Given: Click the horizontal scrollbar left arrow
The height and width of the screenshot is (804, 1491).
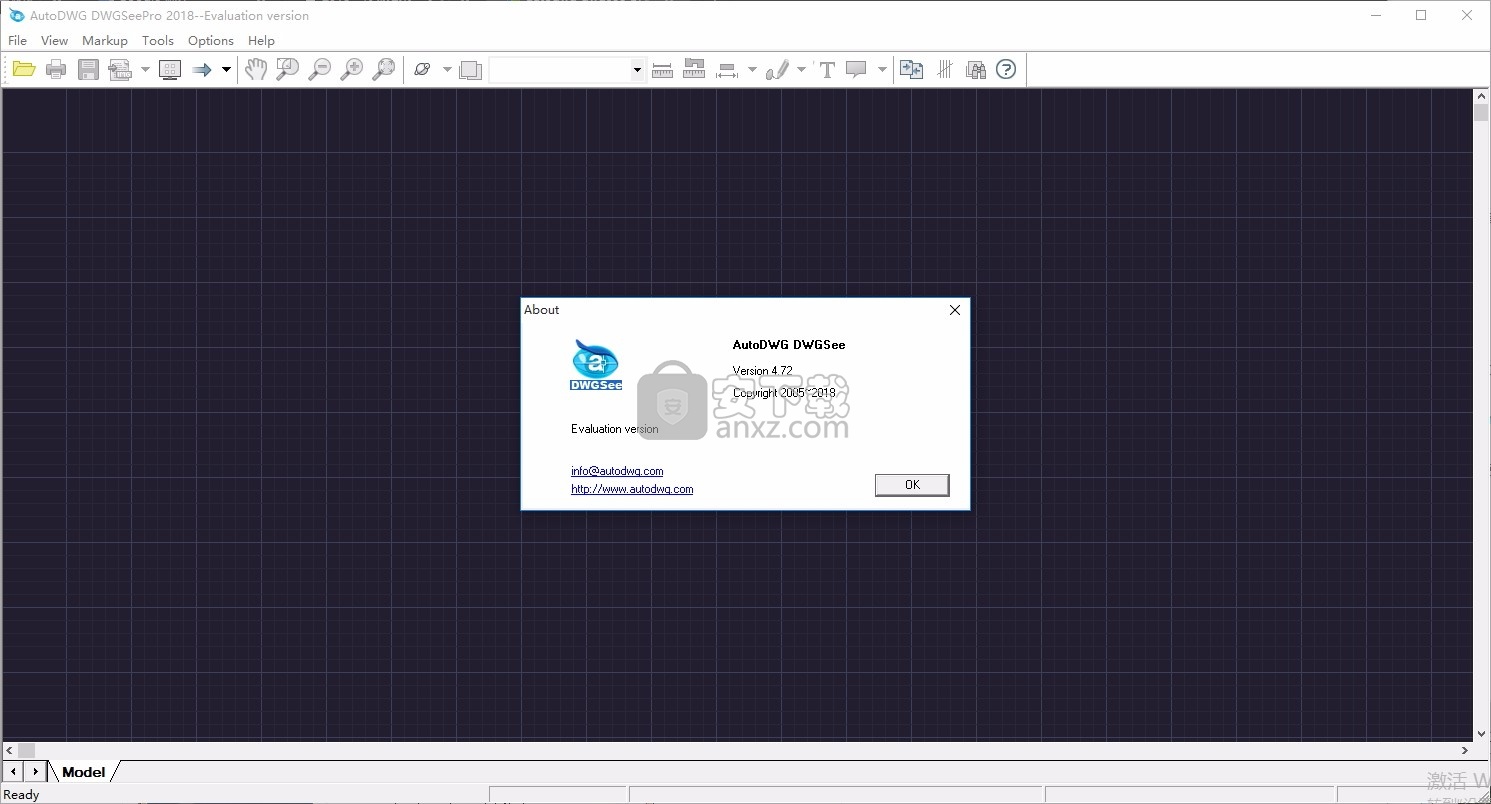Looking at the screenshot, I should coord(9,750).
